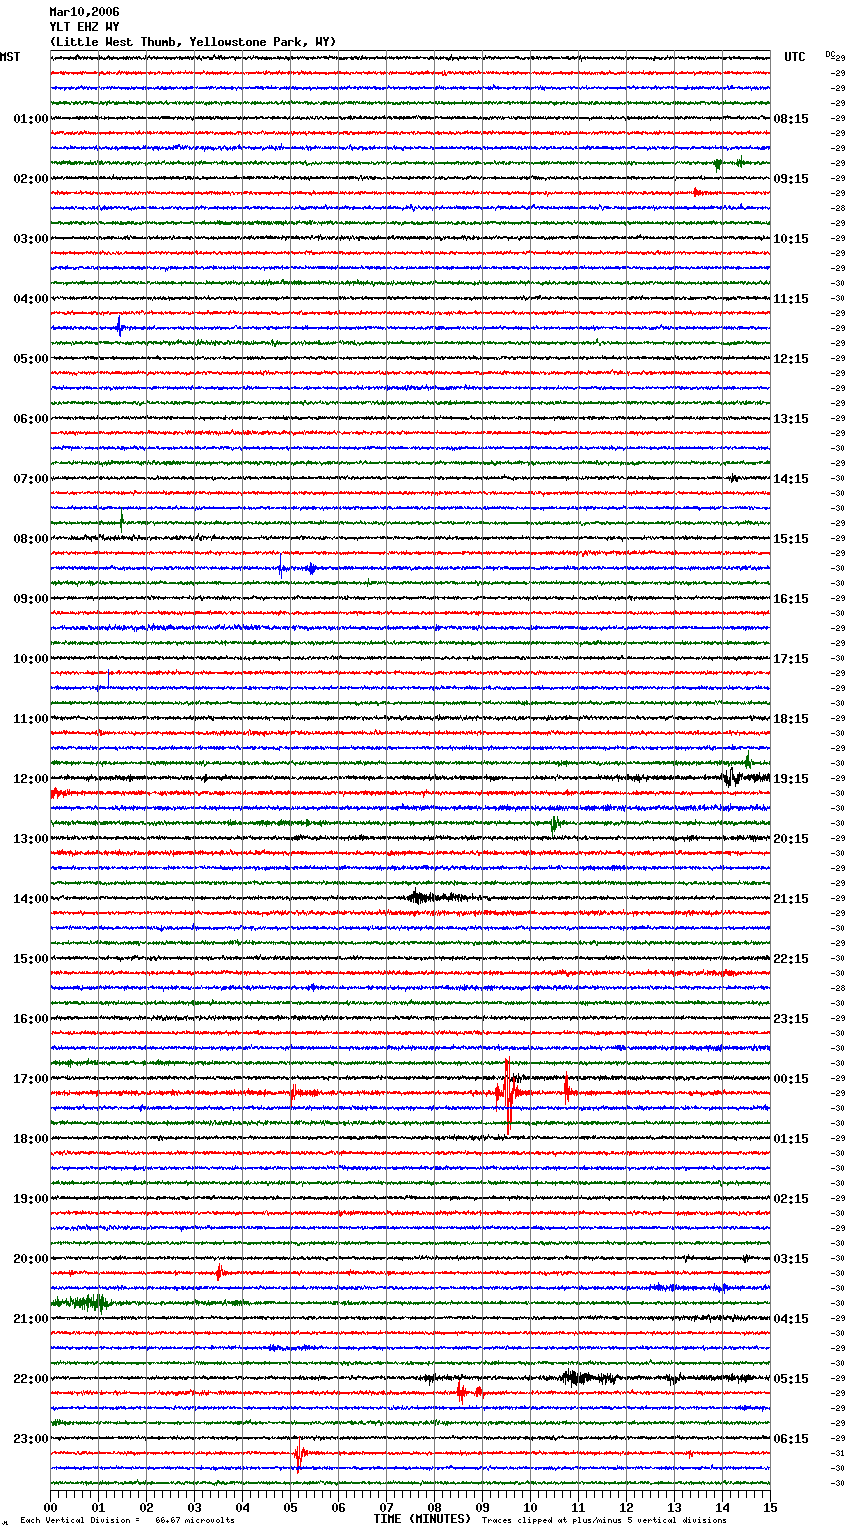
Task: Click the 19:15 UTC label
Action: (x=791, y=779)
